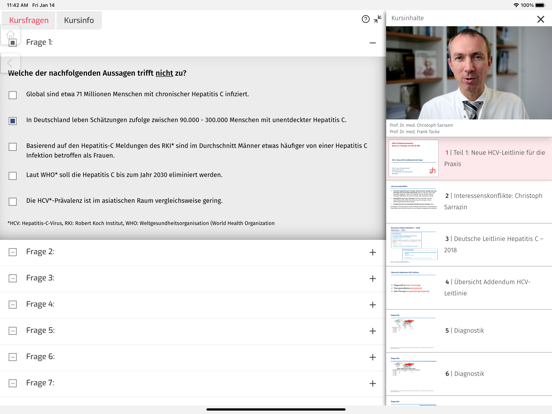Check the 'Männer etwas häufiger' RKI answer
The height and width of the screenshot is (414, 552).
tap(12, 146)
